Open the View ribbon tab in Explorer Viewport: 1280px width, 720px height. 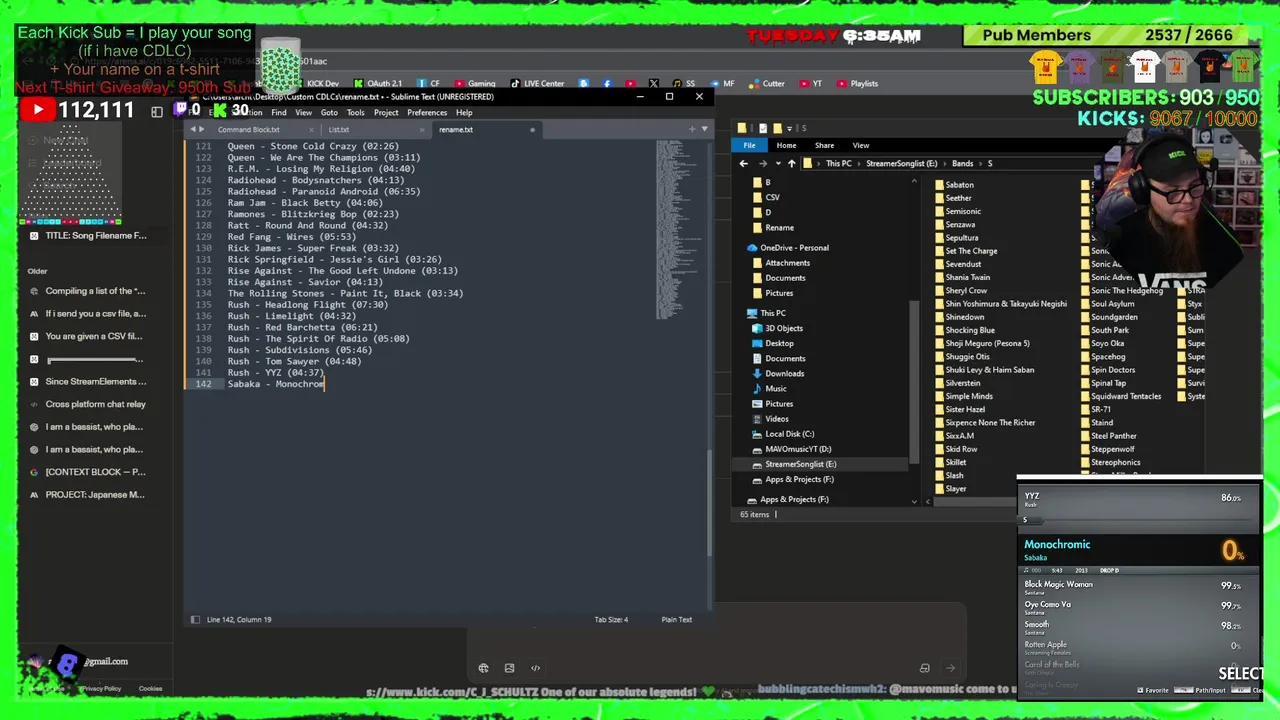tap(860, 145)
